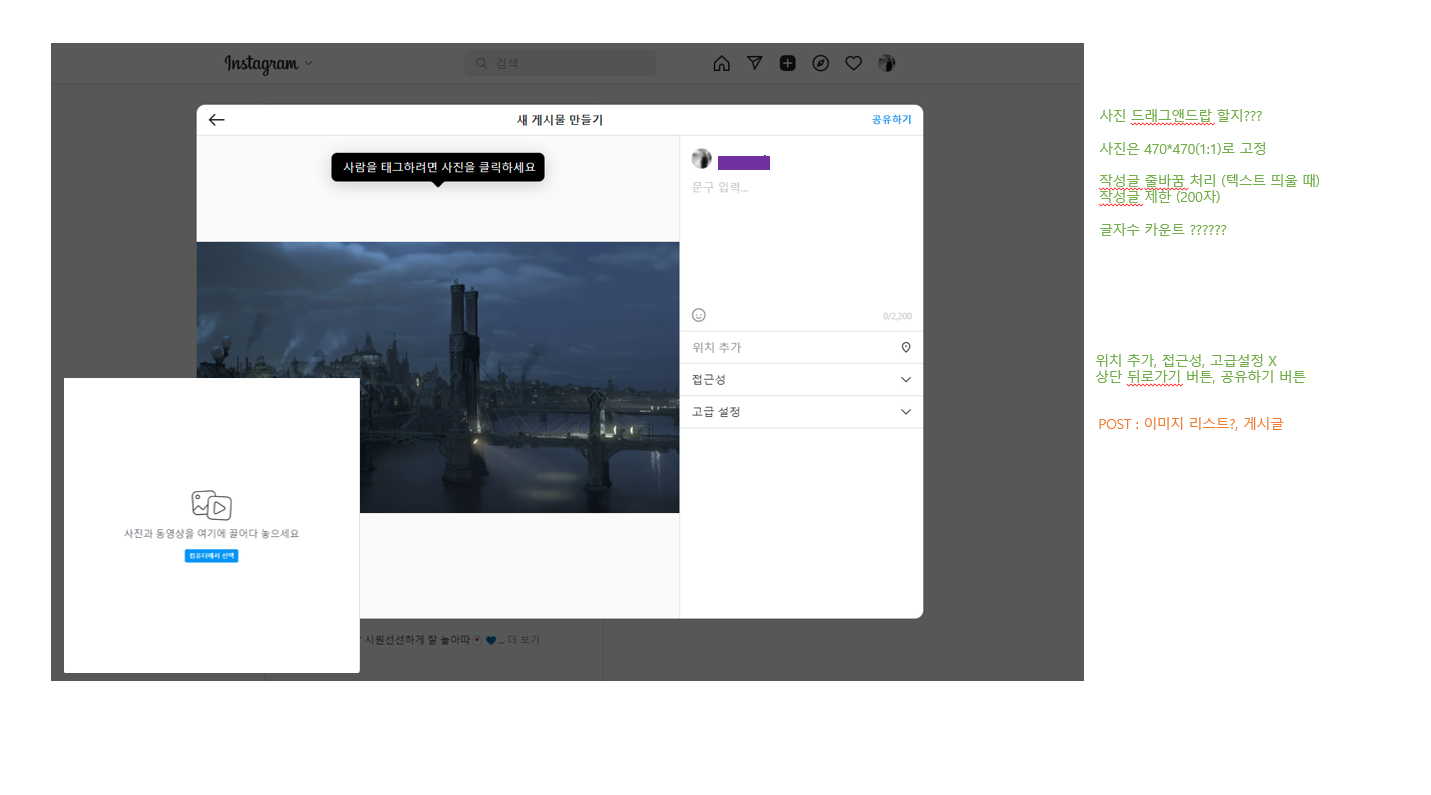Click the small user avatar next to the caption

coord(702,159)
